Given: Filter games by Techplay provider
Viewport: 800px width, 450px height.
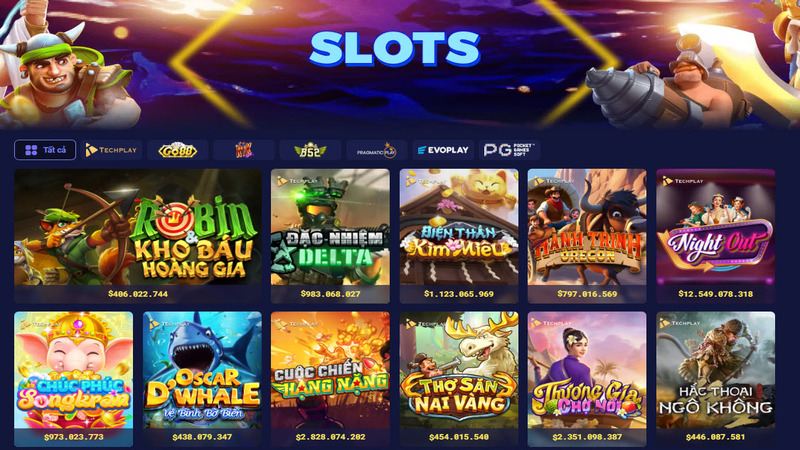Looking at the screenshot, I should (111, 150).
